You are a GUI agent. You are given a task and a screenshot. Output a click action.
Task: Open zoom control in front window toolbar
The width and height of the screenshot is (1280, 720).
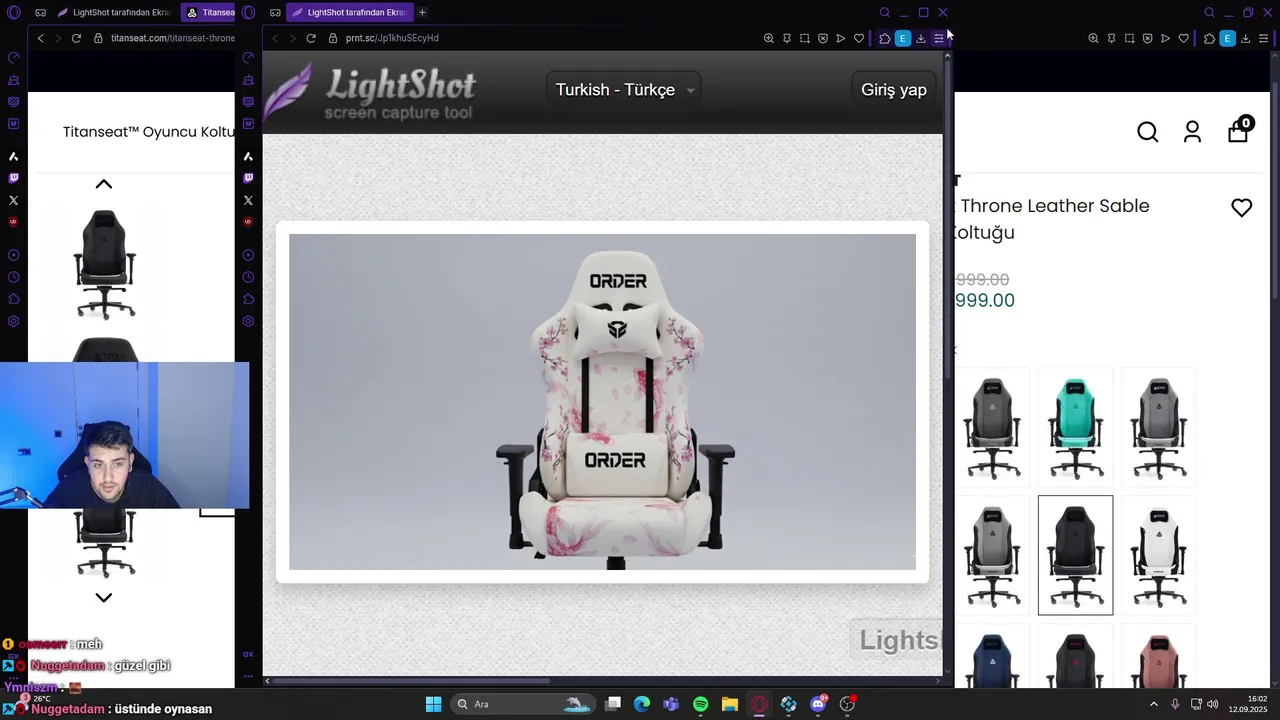[x=769, y=38]
